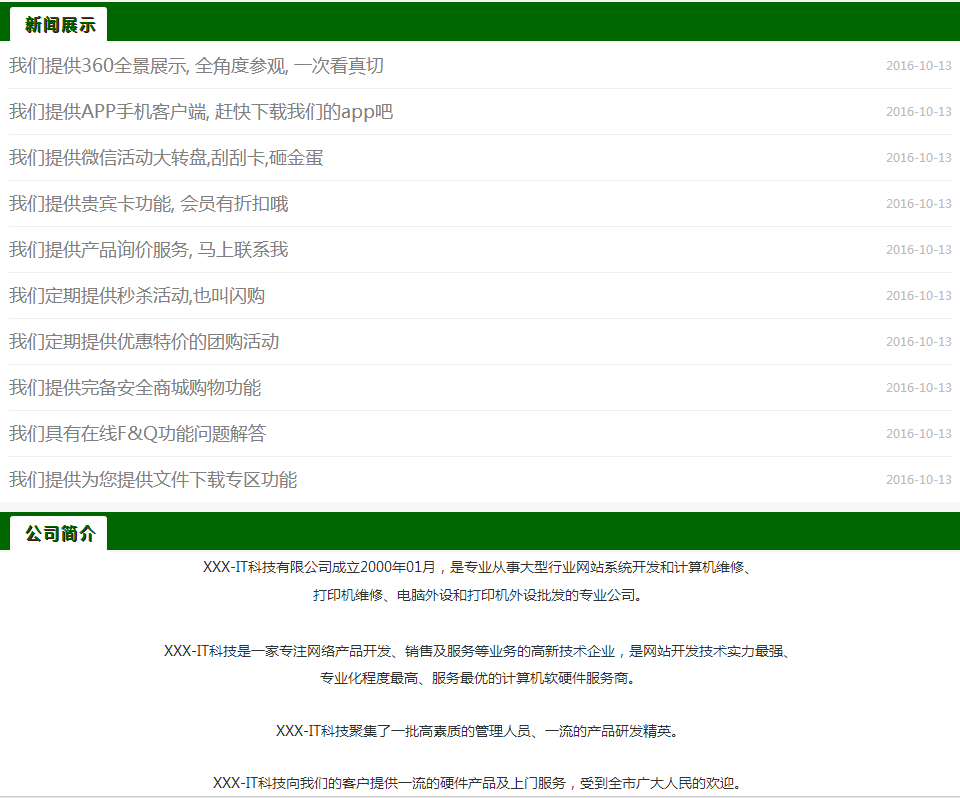Open the 完备安全商城购物功能 news link

pos(135,388)
